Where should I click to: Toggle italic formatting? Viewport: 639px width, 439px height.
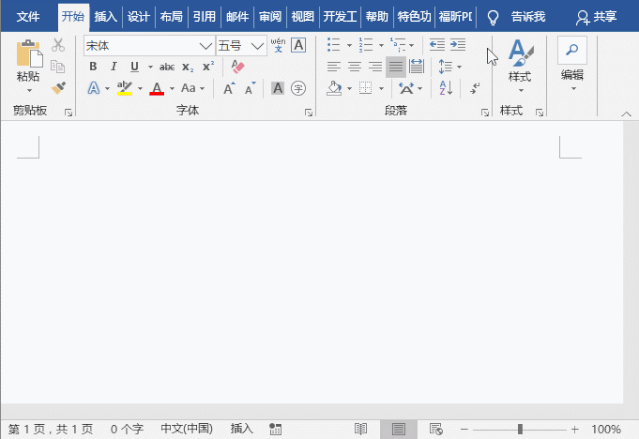coord(114,66)
